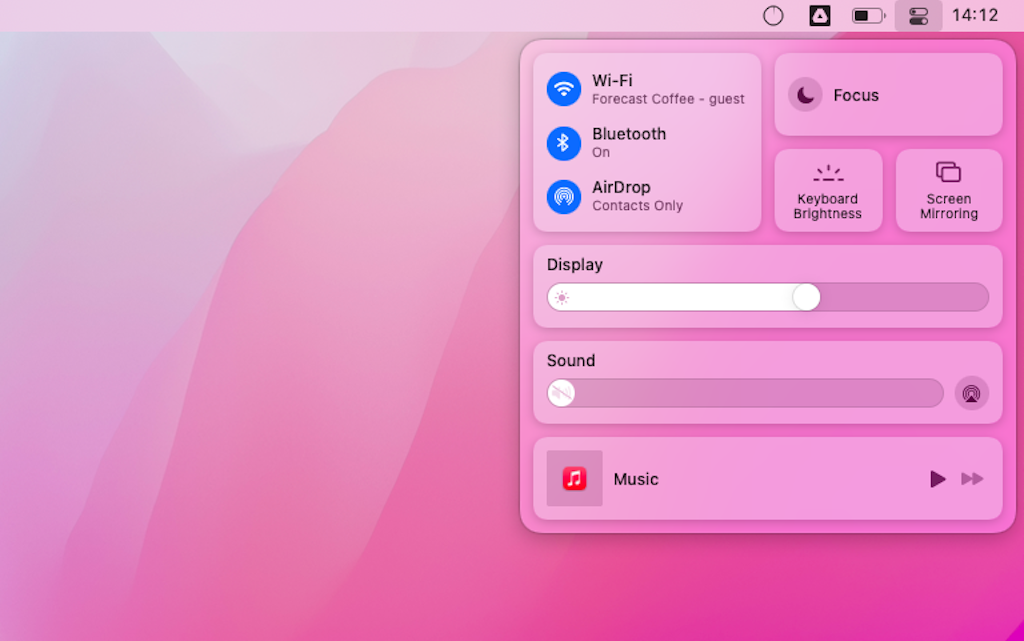
Task: Open the clock showing 14:12
Action: [974, 15]
